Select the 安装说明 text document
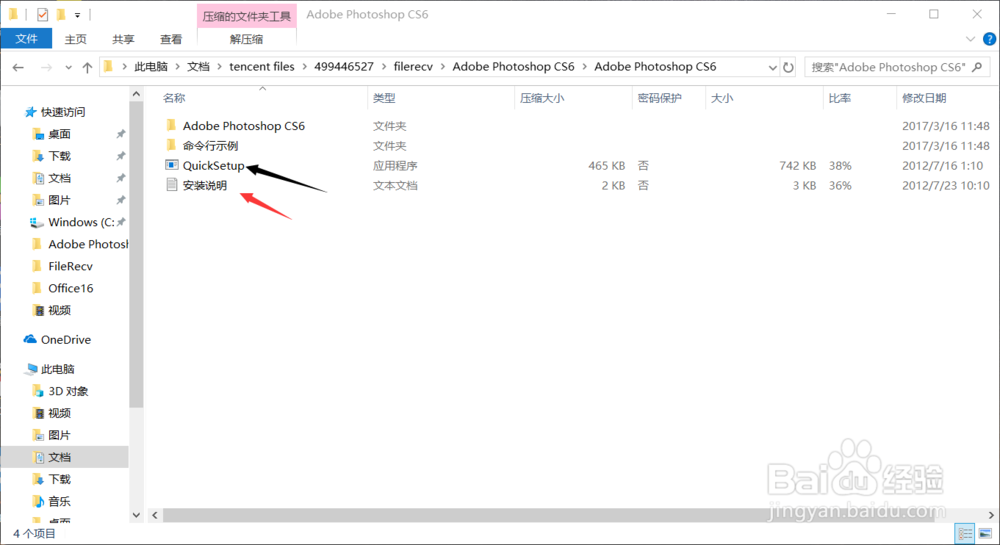Screen dimensions: 1000x545 (205, 185)
